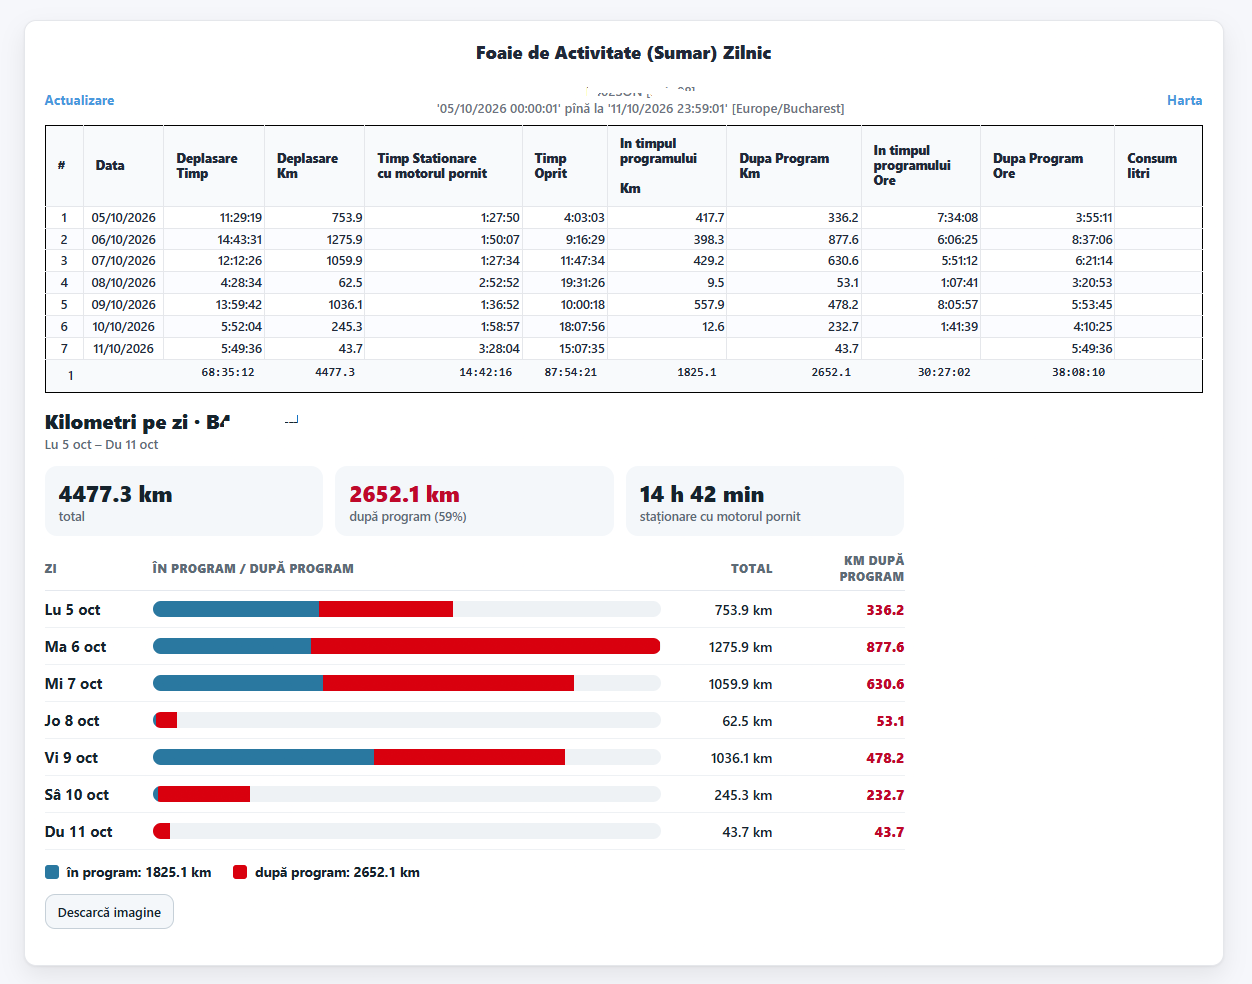
Task: Click the 1059.9 km chart total
Action: point(740,684)
